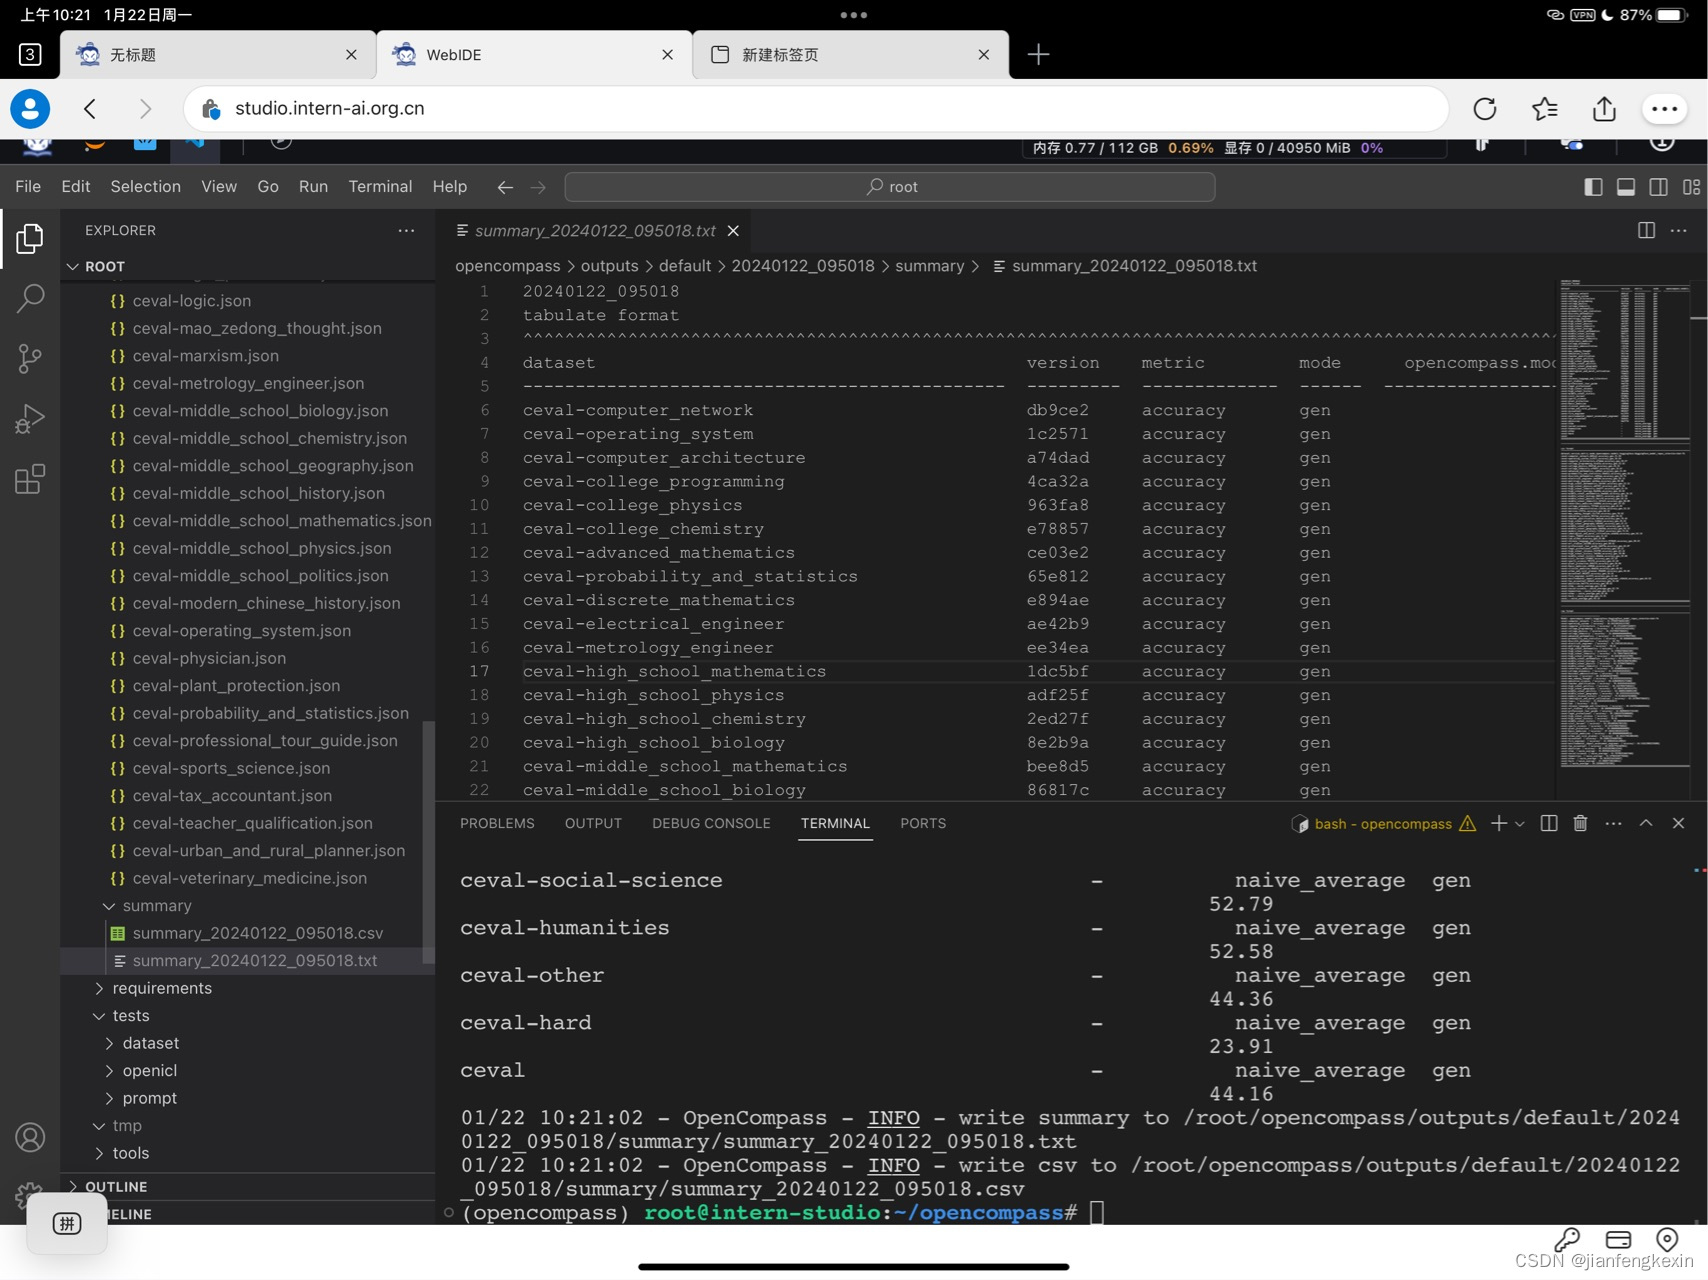
Task: Open a new browser tab
Action: 1038,54
